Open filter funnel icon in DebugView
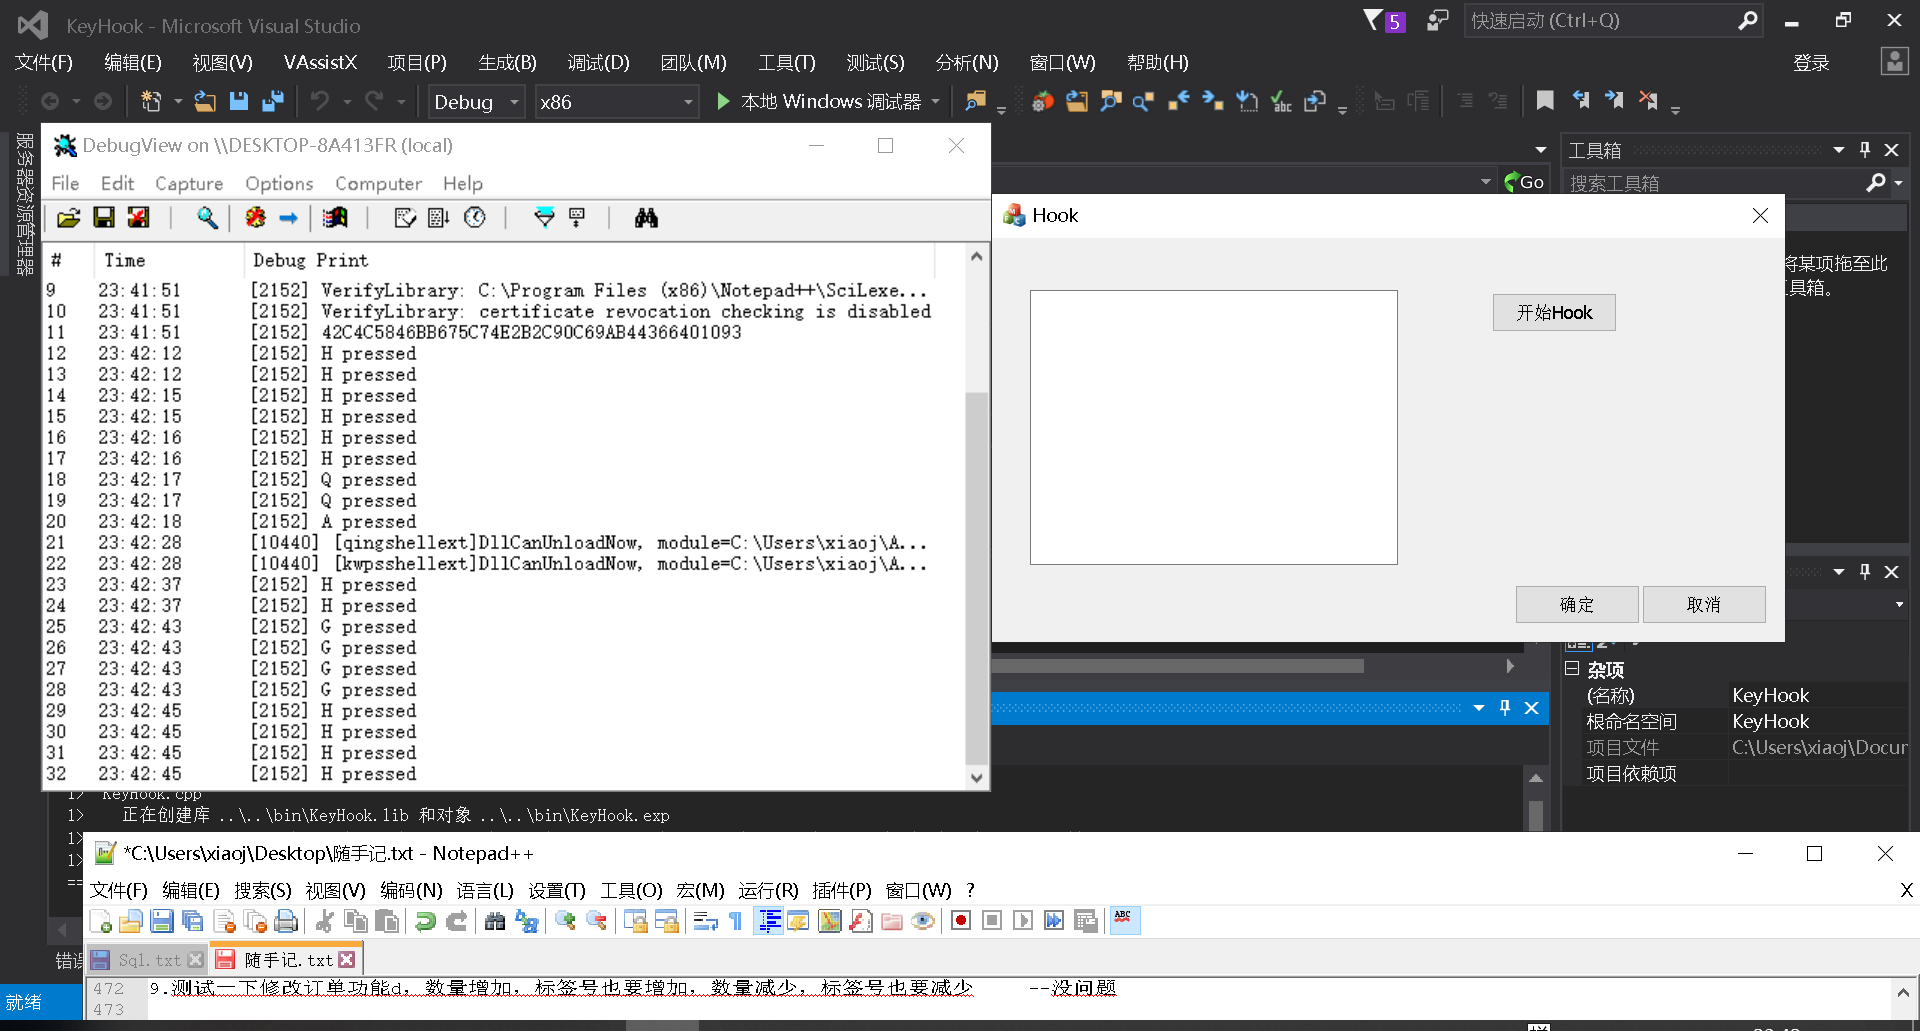 [x=544, y=218]
